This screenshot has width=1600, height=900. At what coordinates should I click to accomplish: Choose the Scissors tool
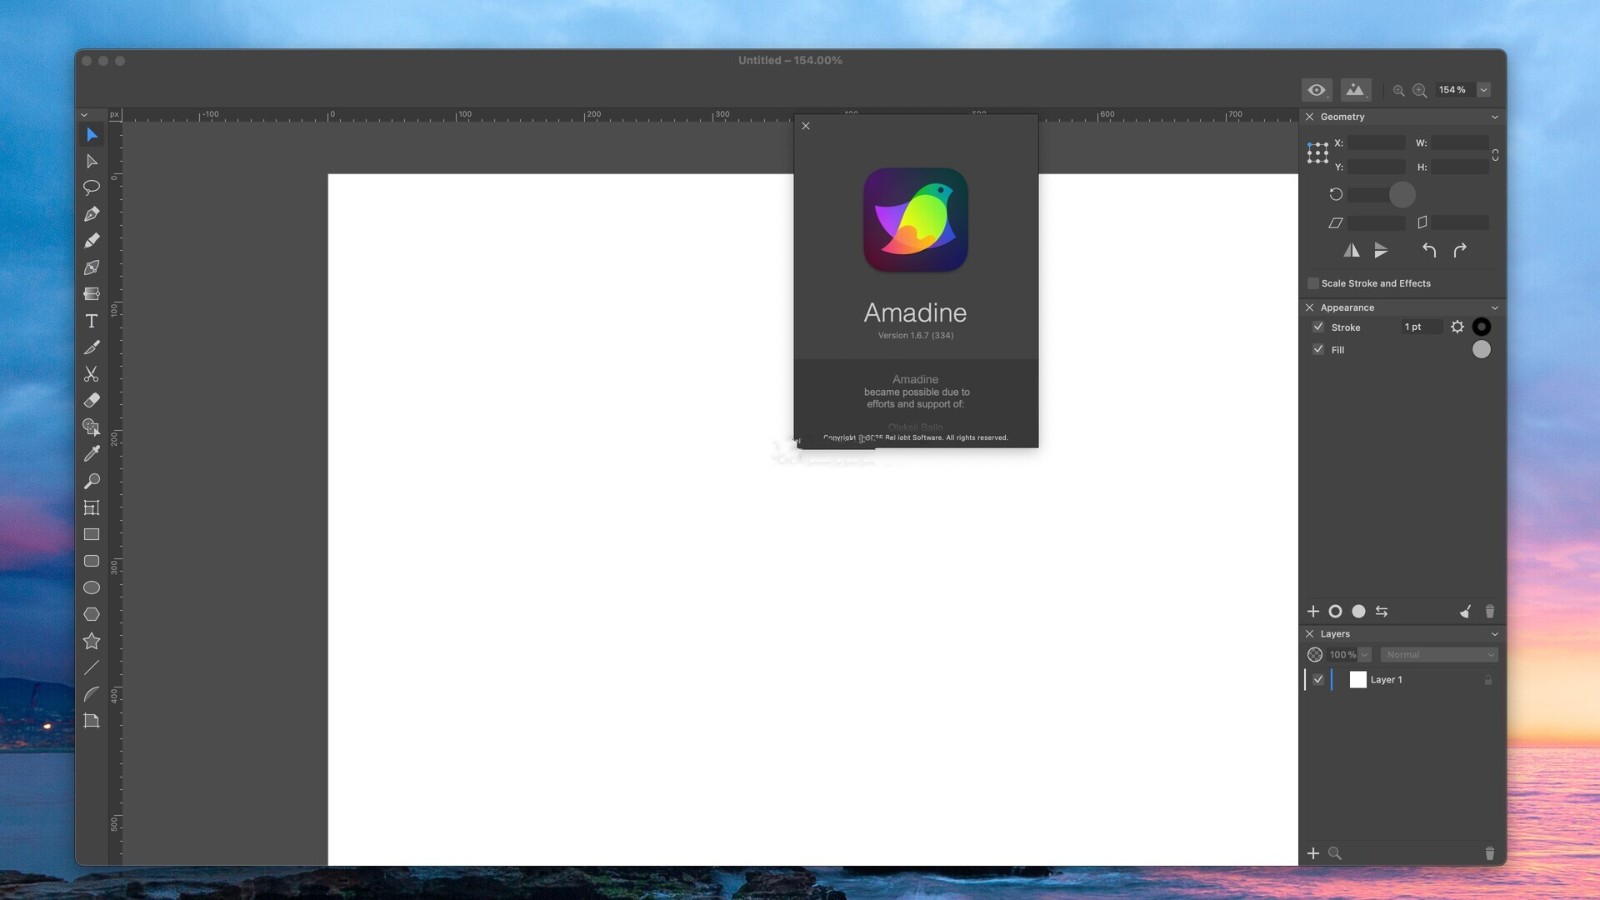91,374
